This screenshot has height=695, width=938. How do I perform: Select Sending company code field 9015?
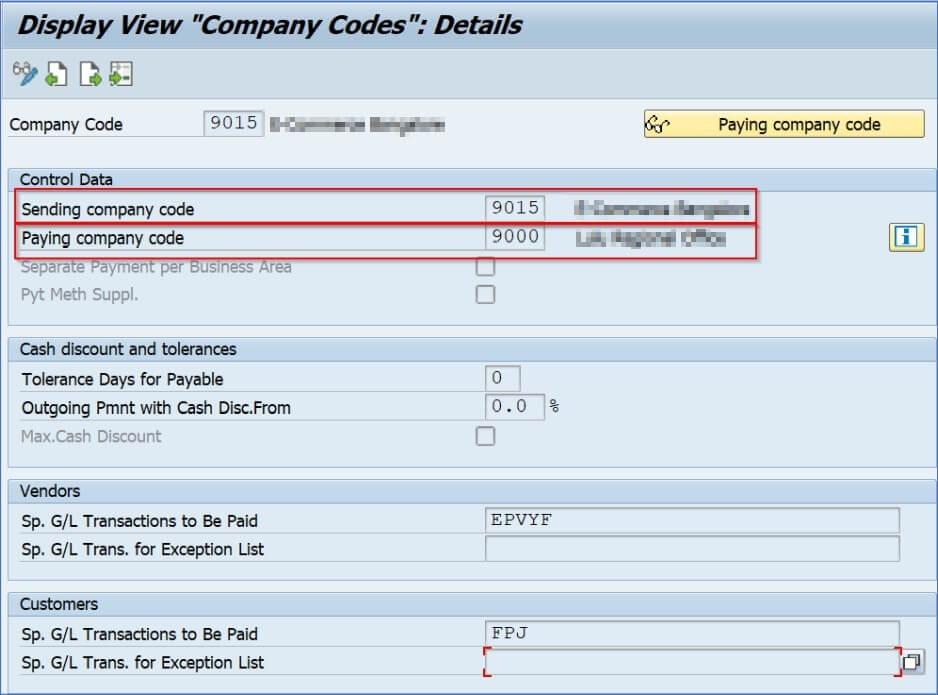pos(515,208)
